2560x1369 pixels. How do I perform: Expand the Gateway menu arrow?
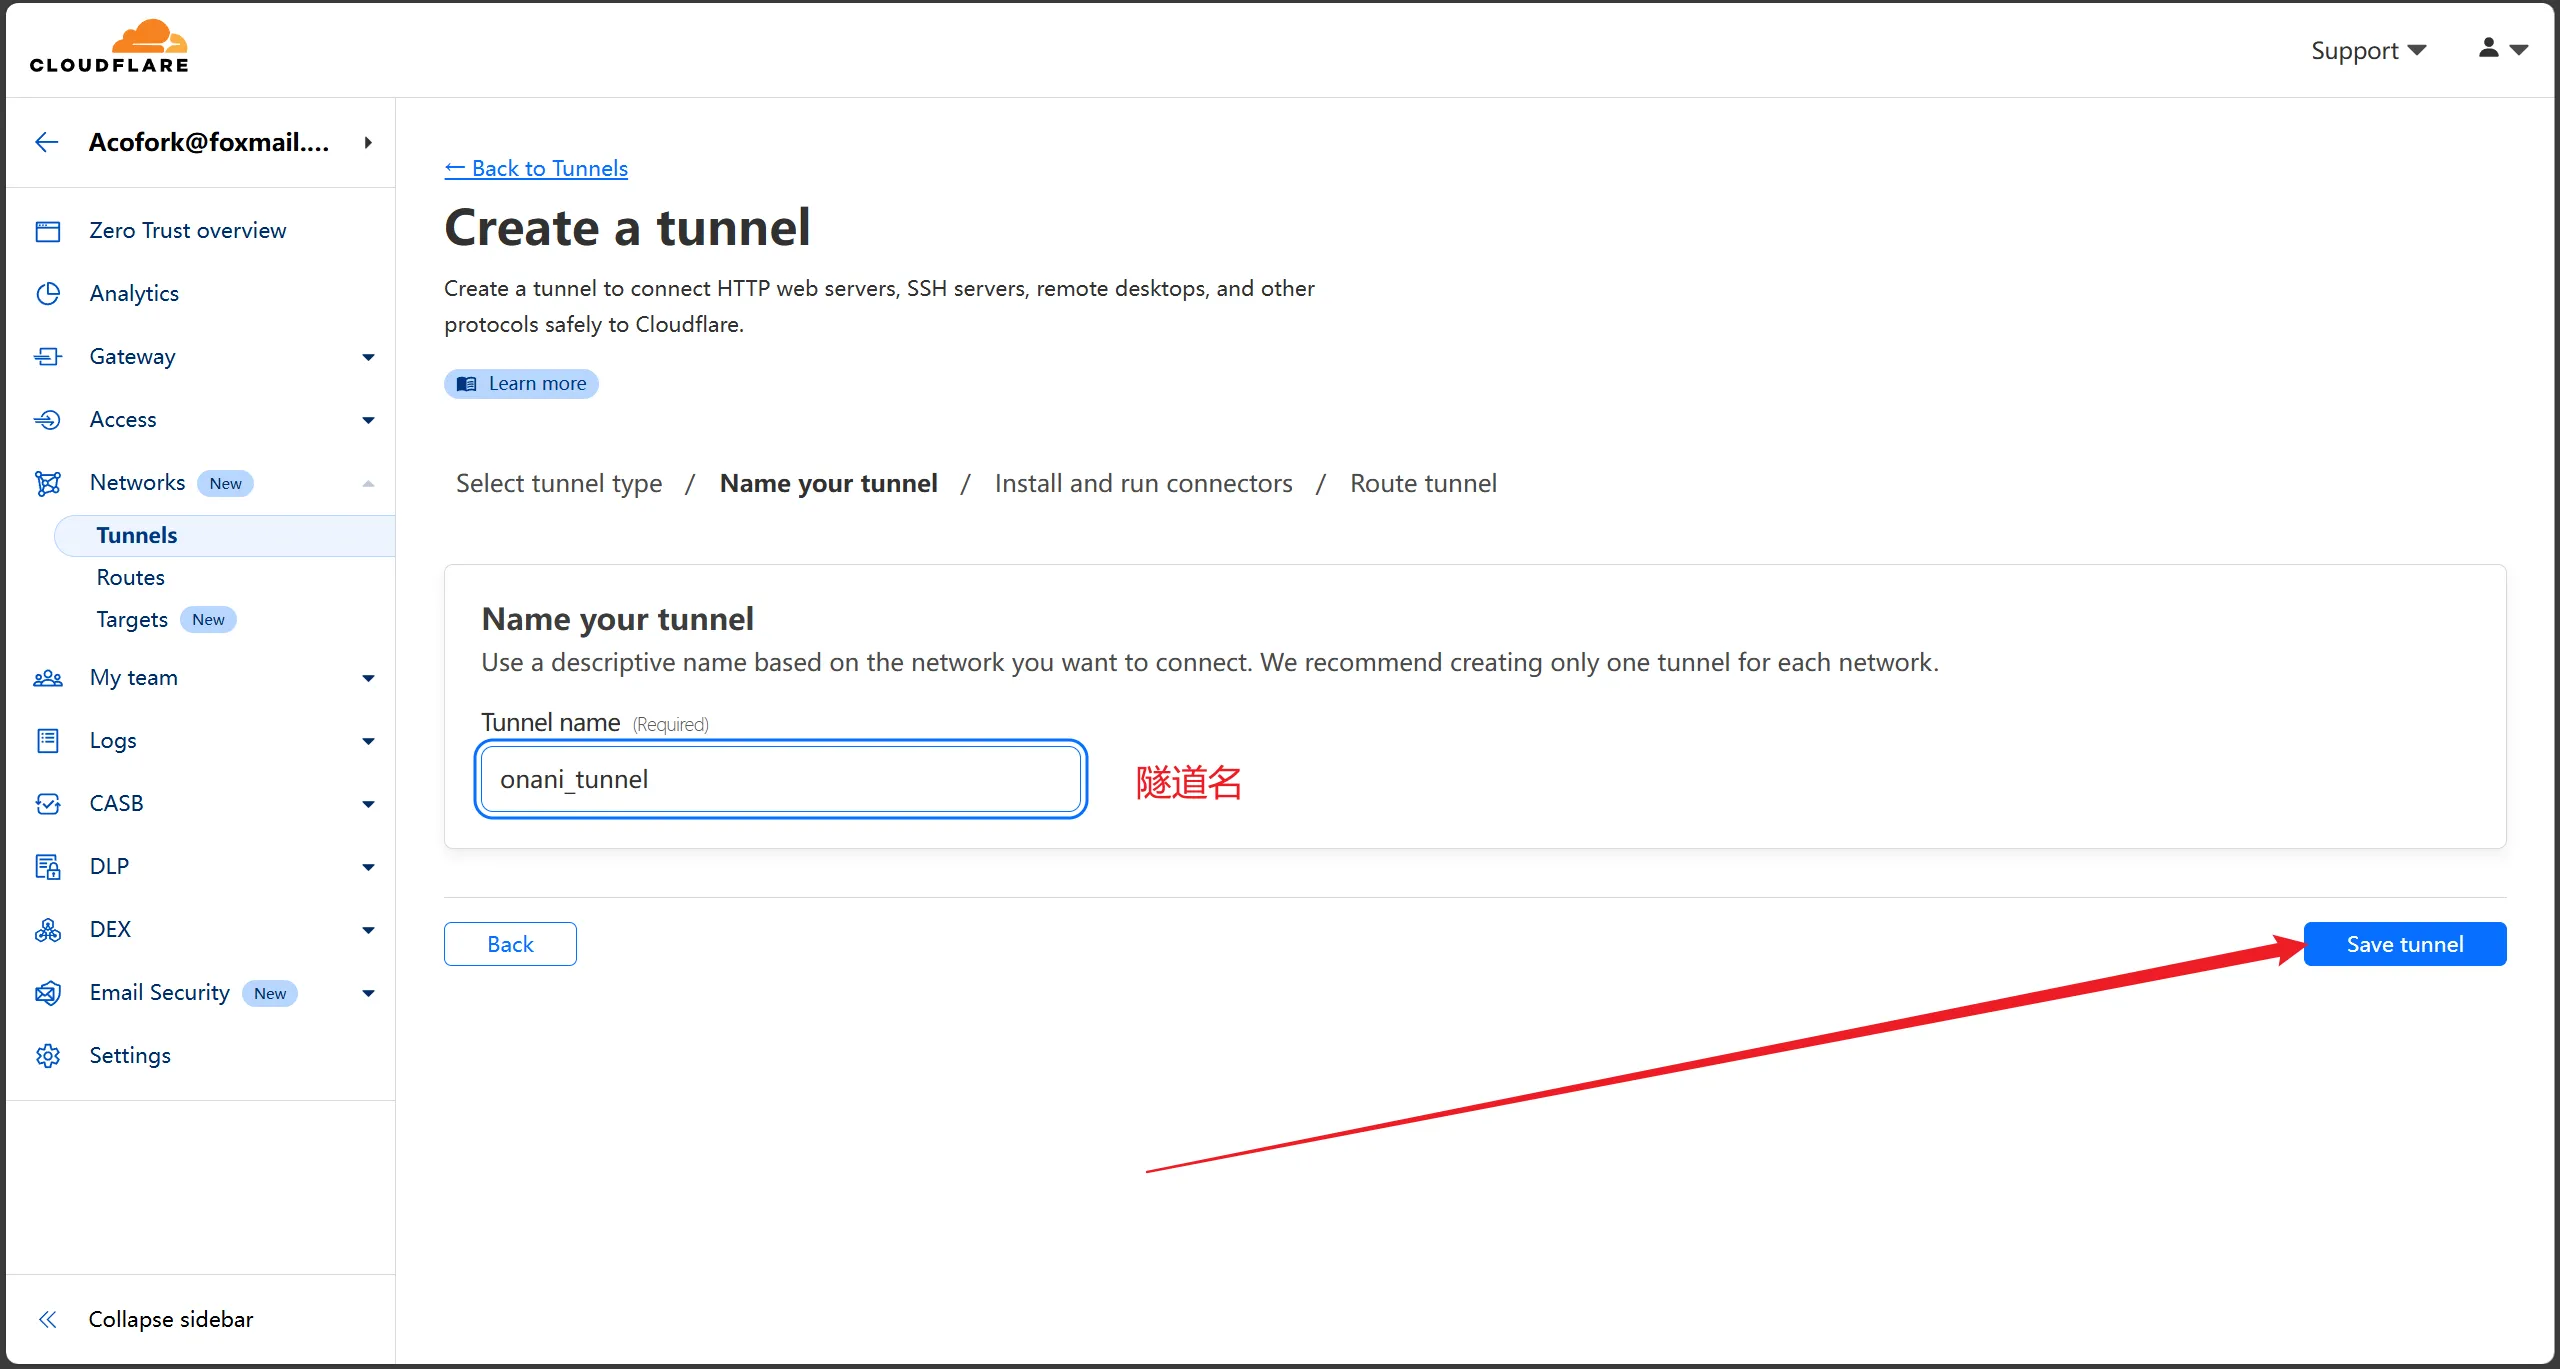(368, 357)
